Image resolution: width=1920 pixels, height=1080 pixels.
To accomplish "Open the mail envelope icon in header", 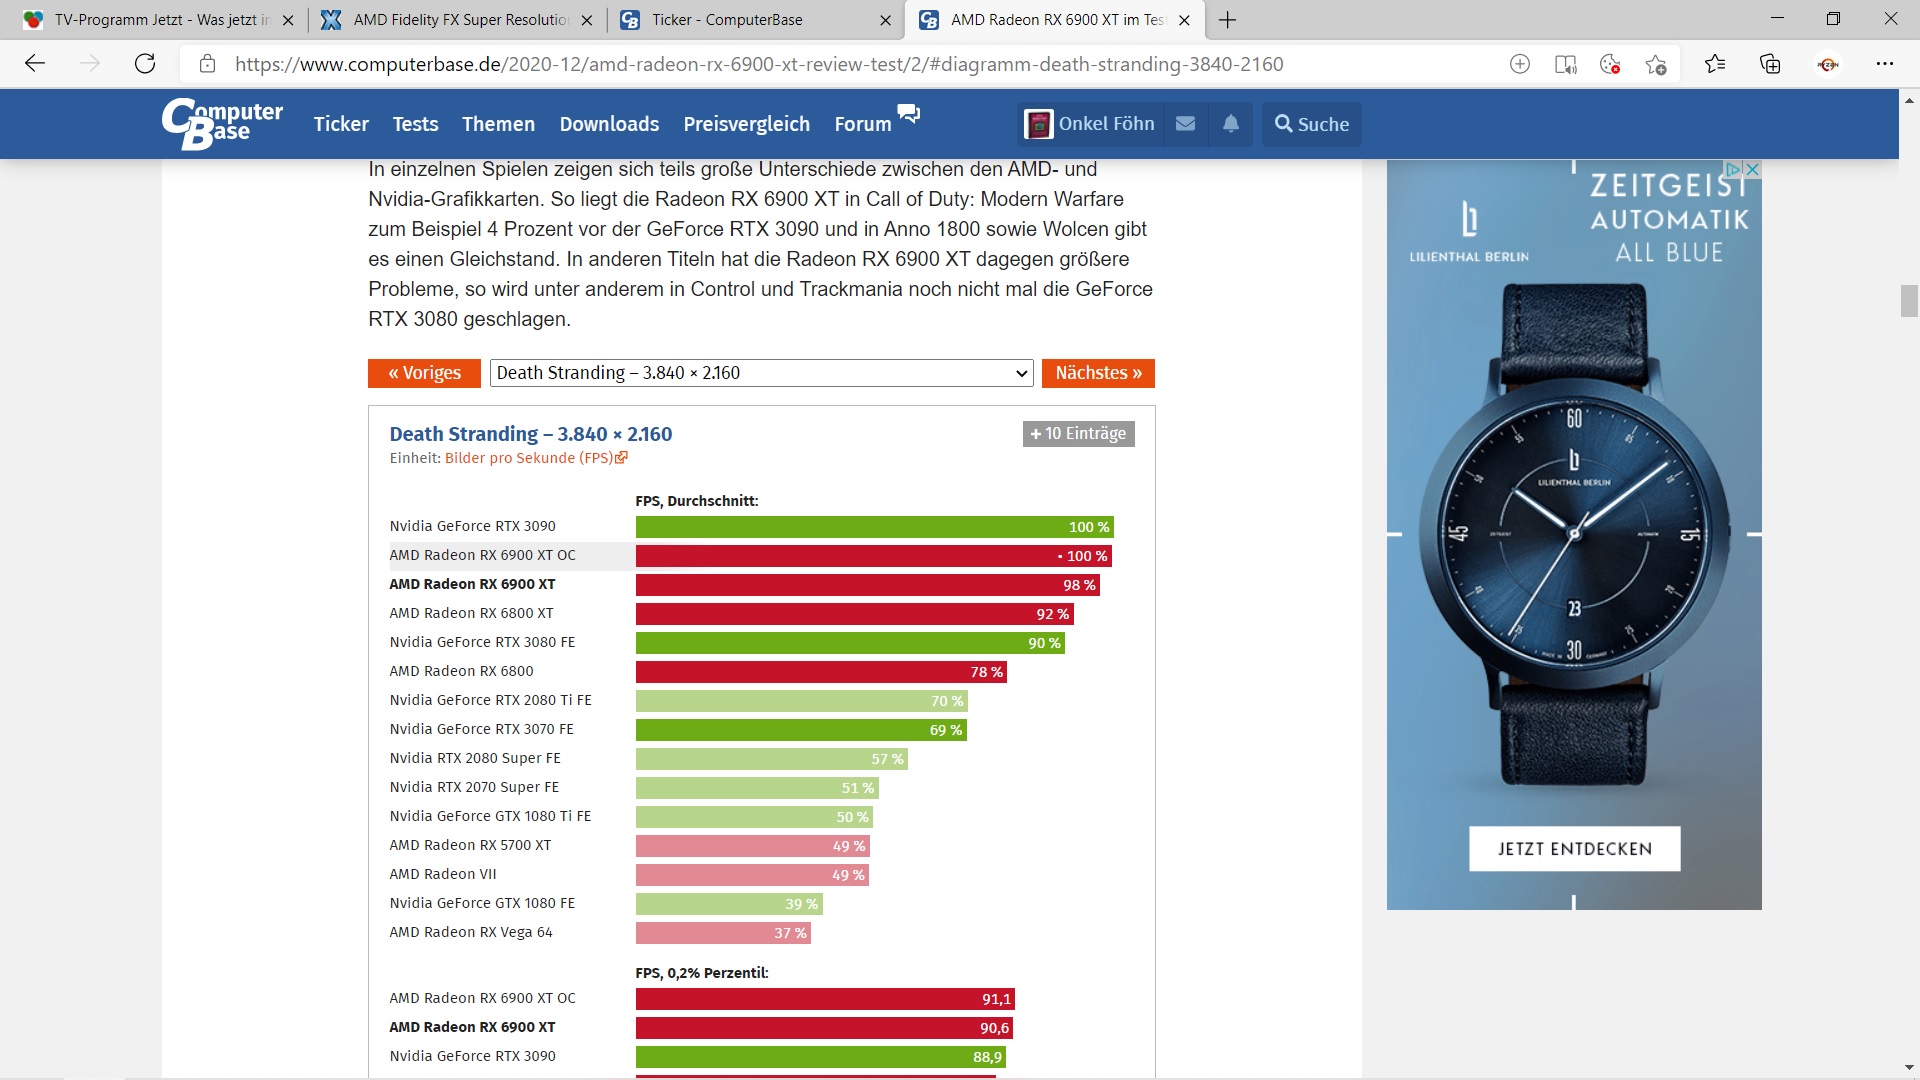I will point(1185,124).
